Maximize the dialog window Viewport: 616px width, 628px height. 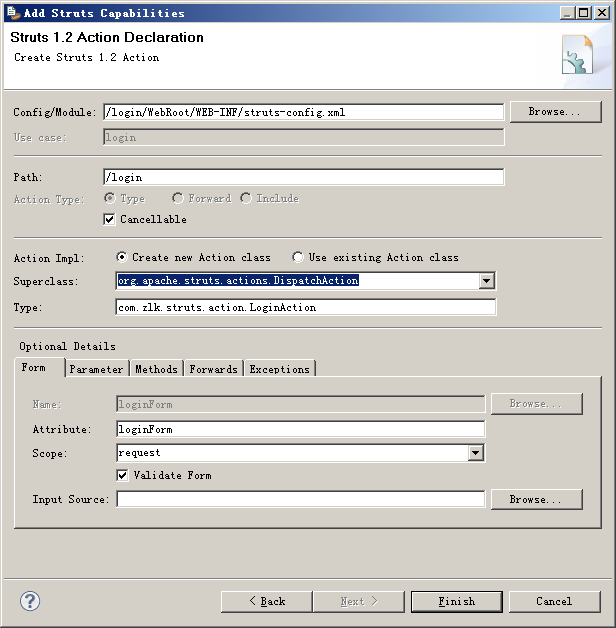pos(584,13)
